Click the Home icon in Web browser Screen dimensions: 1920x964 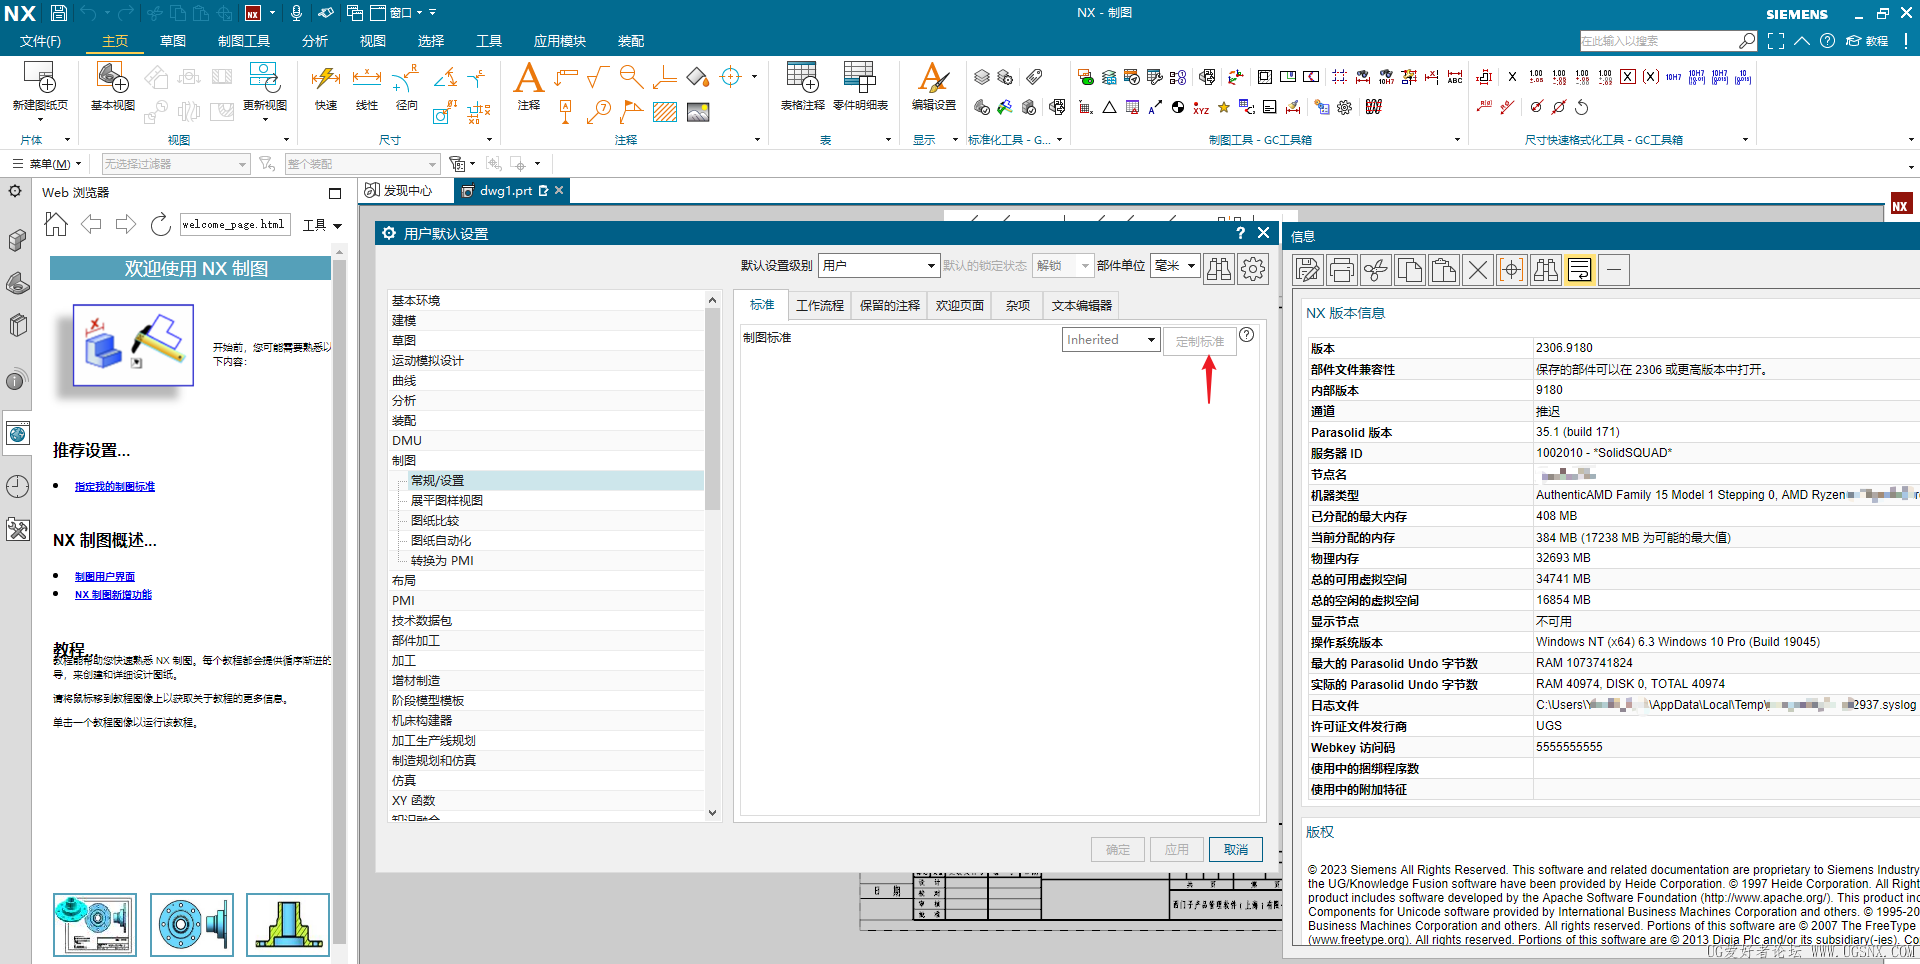pos(56,225)
